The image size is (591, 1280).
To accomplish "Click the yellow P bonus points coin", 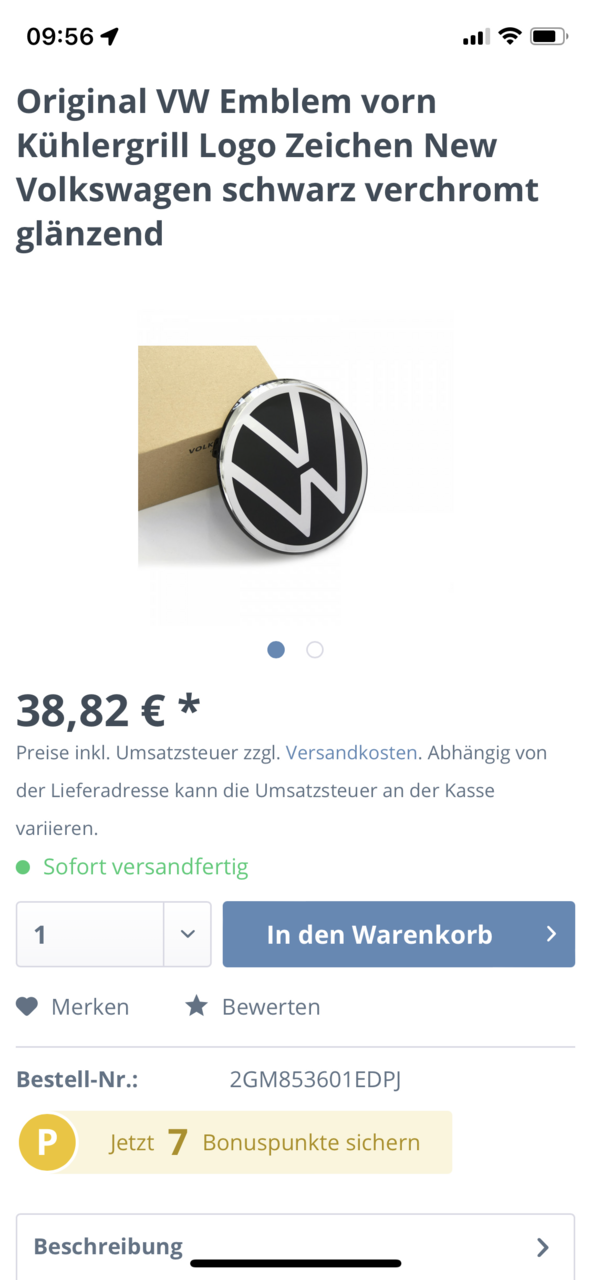I will click(x=47, y=1142).
